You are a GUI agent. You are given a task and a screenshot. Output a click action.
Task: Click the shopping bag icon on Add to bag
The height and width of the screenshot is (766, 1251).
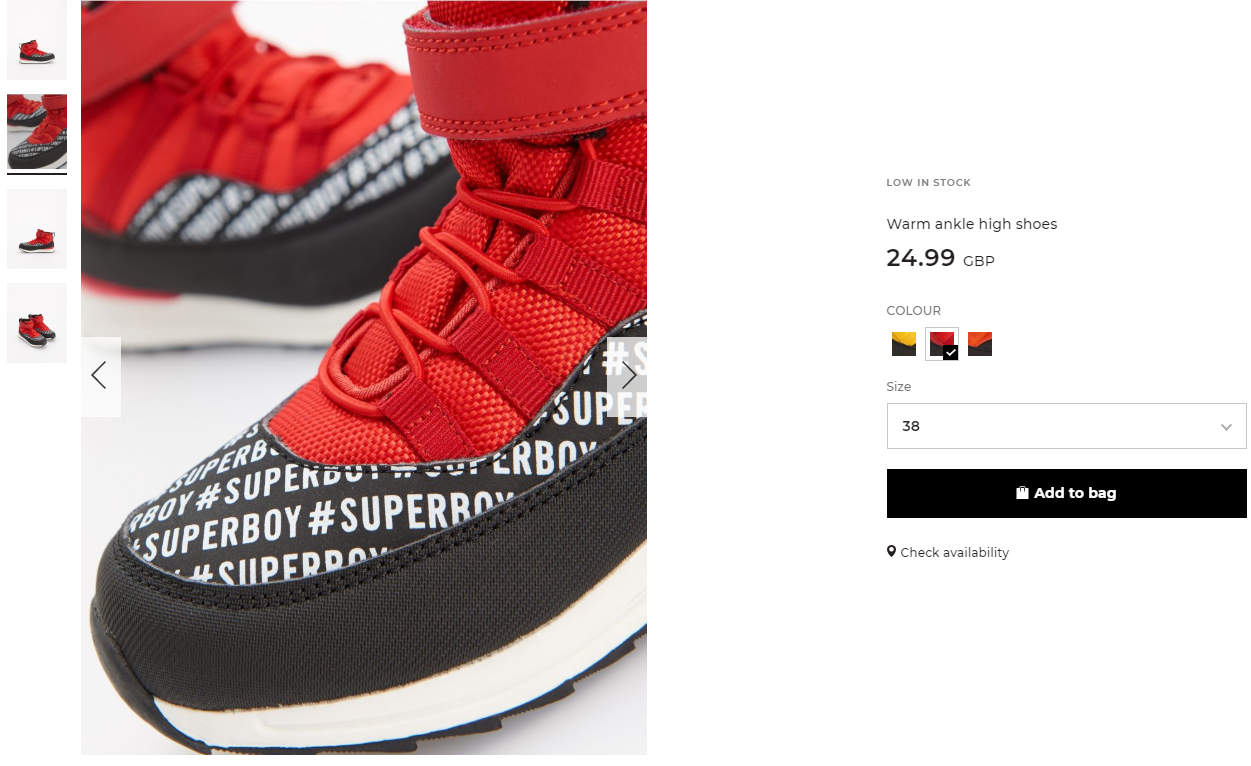coord(1022,493)
